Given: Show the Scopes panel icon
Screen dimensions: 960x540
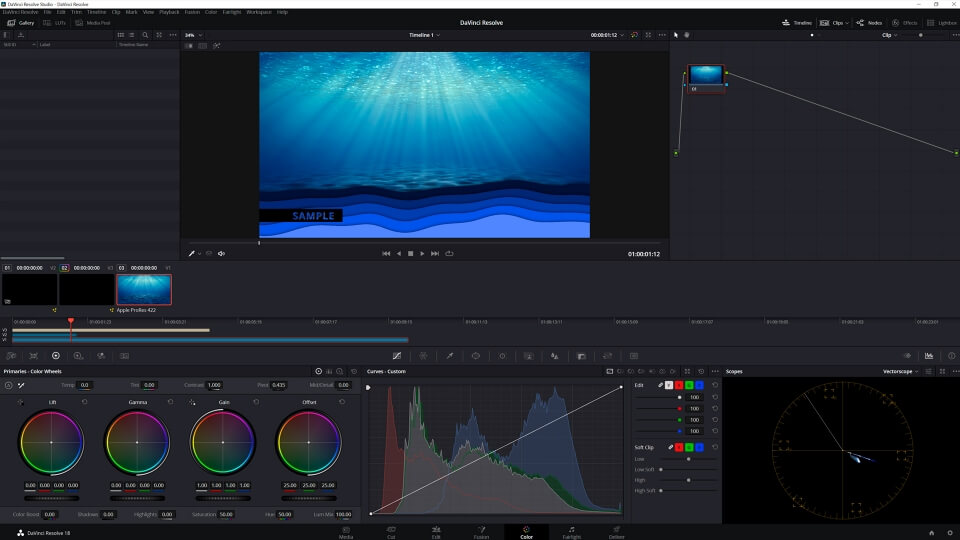Looking at the screenshot, I should tap(929, 356).
